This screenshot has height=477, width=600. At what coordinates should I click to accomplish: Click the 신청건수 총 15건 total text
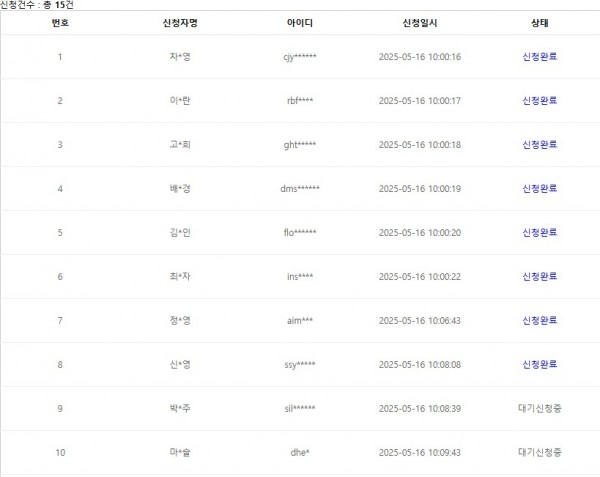tap(36, 5)
